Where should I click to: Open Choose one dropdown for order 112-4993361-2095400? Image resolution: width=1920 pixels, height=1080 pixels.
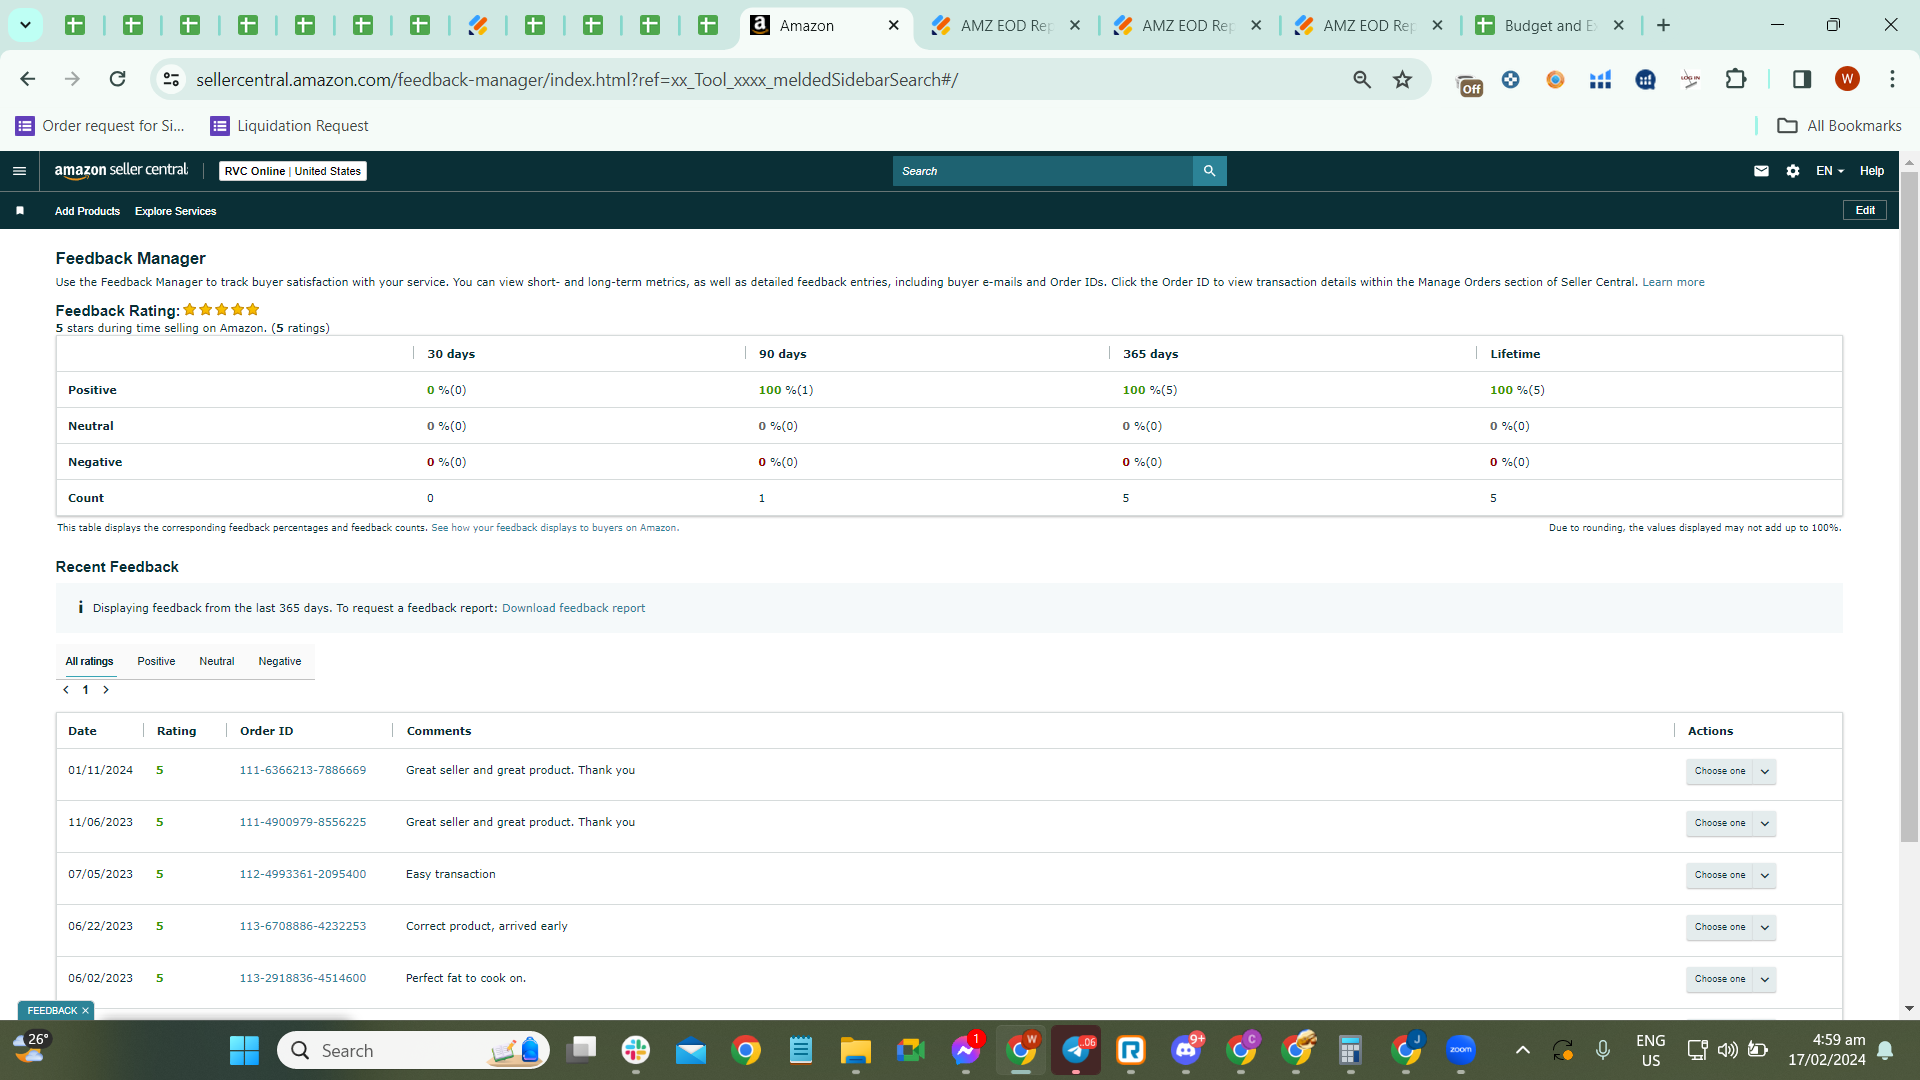[1730, 875]
